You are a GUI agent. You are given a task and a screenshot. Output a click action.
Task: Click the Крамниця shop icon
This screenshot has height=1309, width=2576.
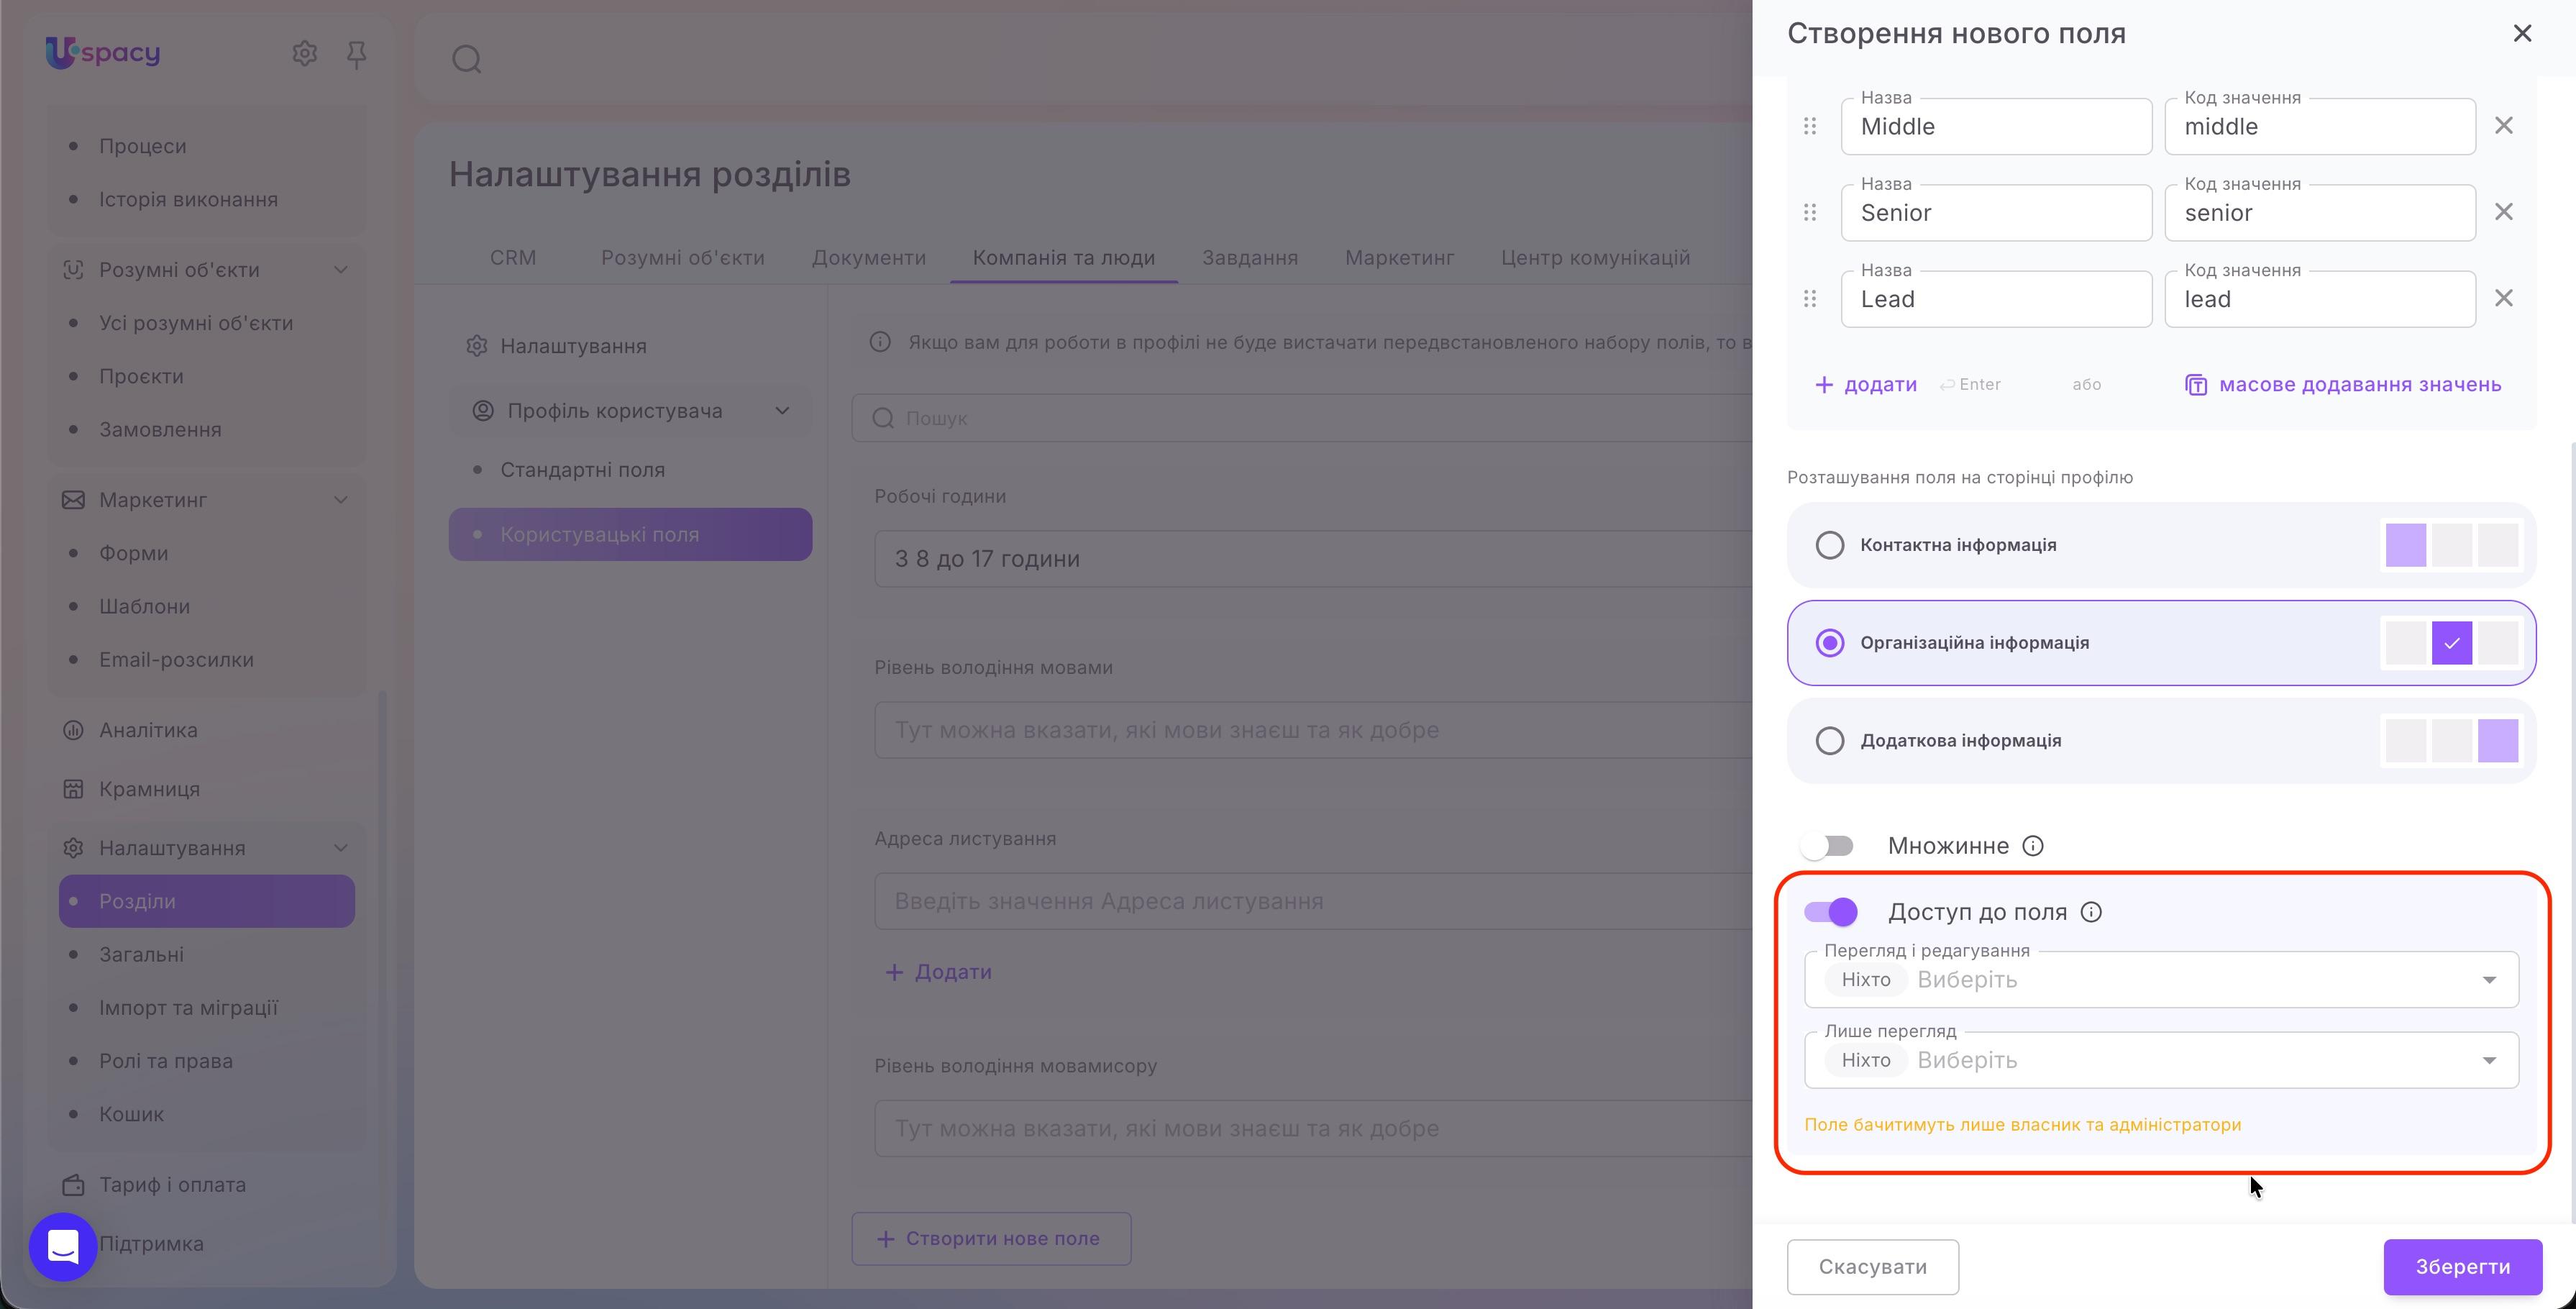[73, 789]
